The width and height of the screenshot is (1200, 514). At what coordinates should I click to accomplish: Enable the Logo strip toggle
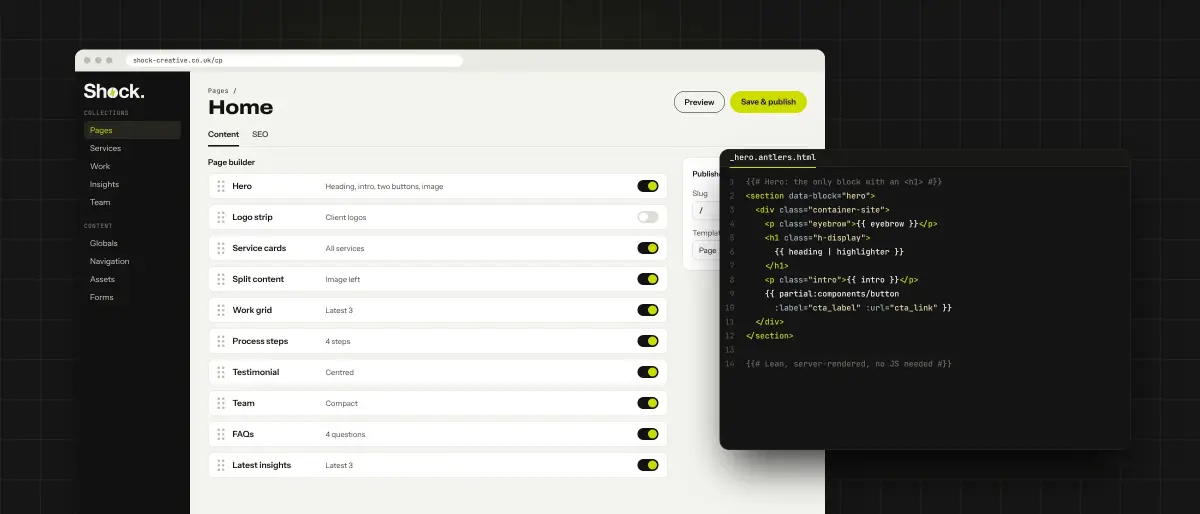coord(648,217)
